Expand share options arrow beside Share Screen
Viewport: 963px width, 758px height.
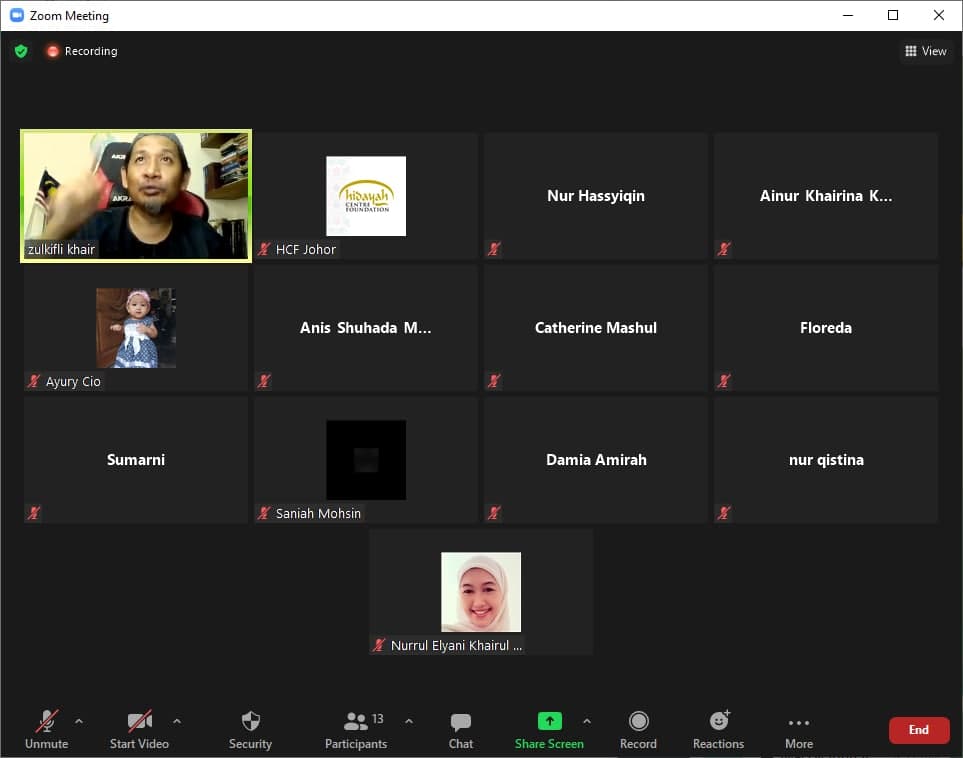click(x=587, y=721)
